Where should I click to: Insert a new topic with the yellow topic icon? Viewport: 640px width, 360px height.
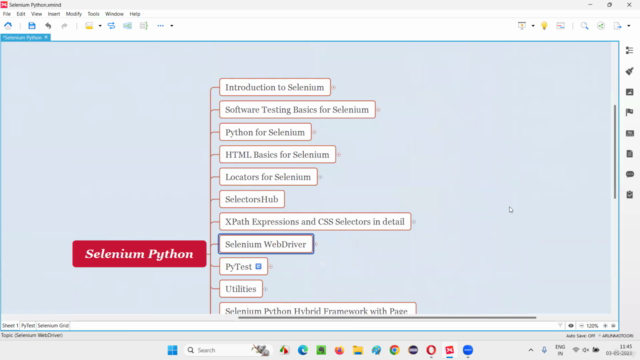point(89,26)
